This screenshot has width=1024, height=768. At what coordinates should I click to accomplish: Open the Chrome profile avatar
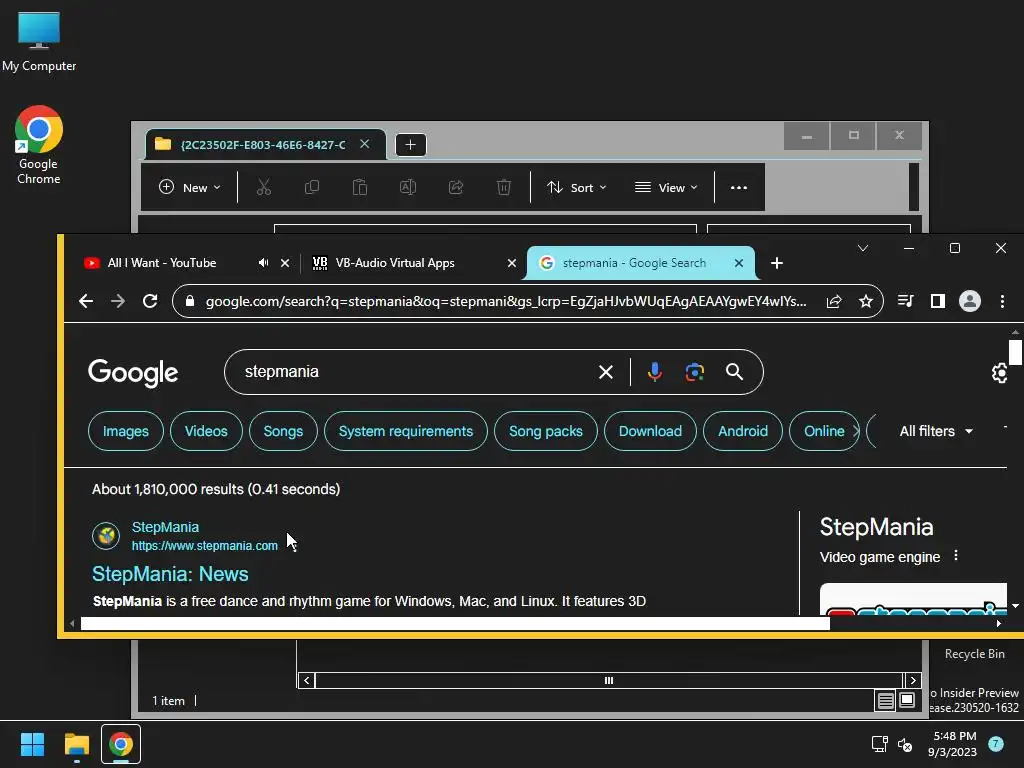(x=970, y=301)
